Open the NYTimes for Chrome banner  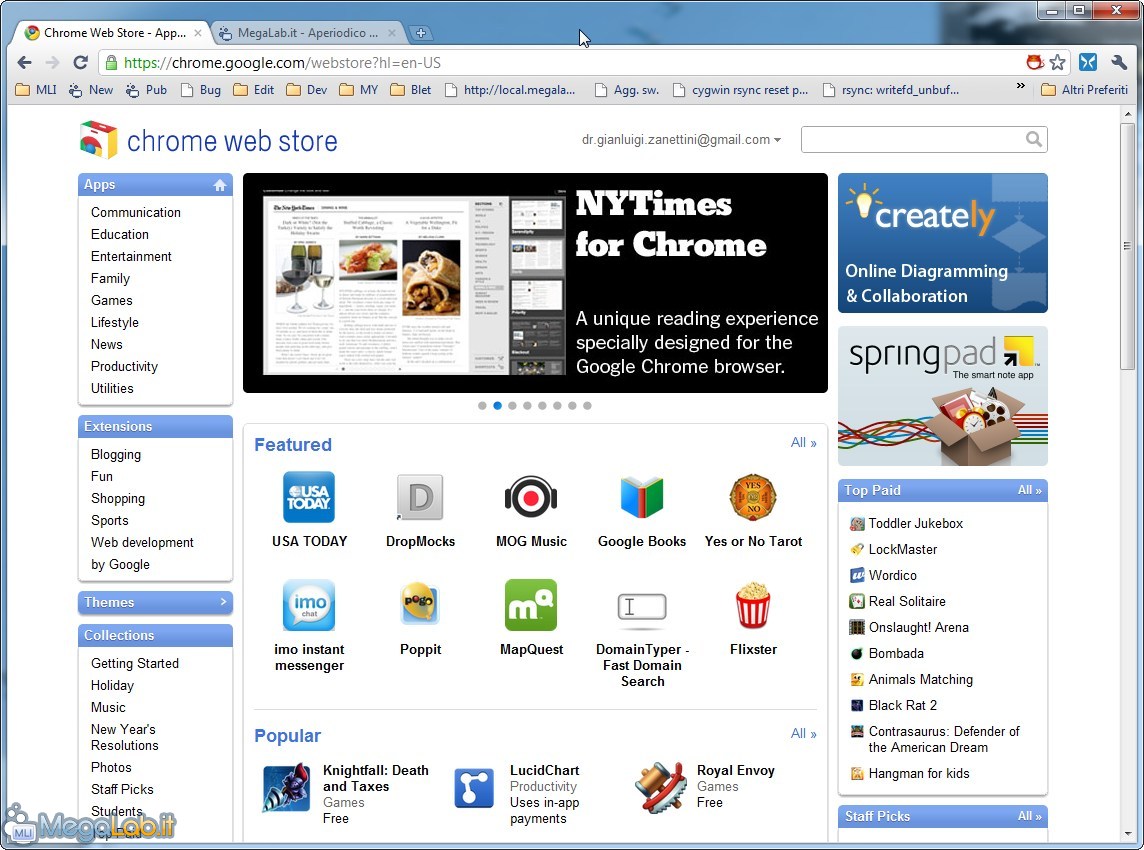pyautogui.click(x=535, y=283)
